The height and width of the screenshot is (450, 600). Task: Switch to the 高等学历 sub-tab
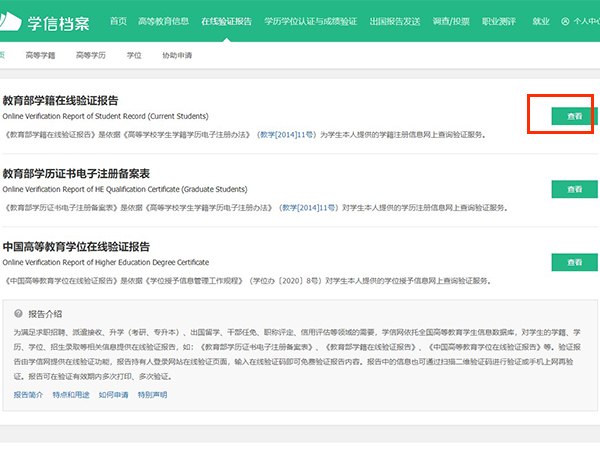pos(91,56)
